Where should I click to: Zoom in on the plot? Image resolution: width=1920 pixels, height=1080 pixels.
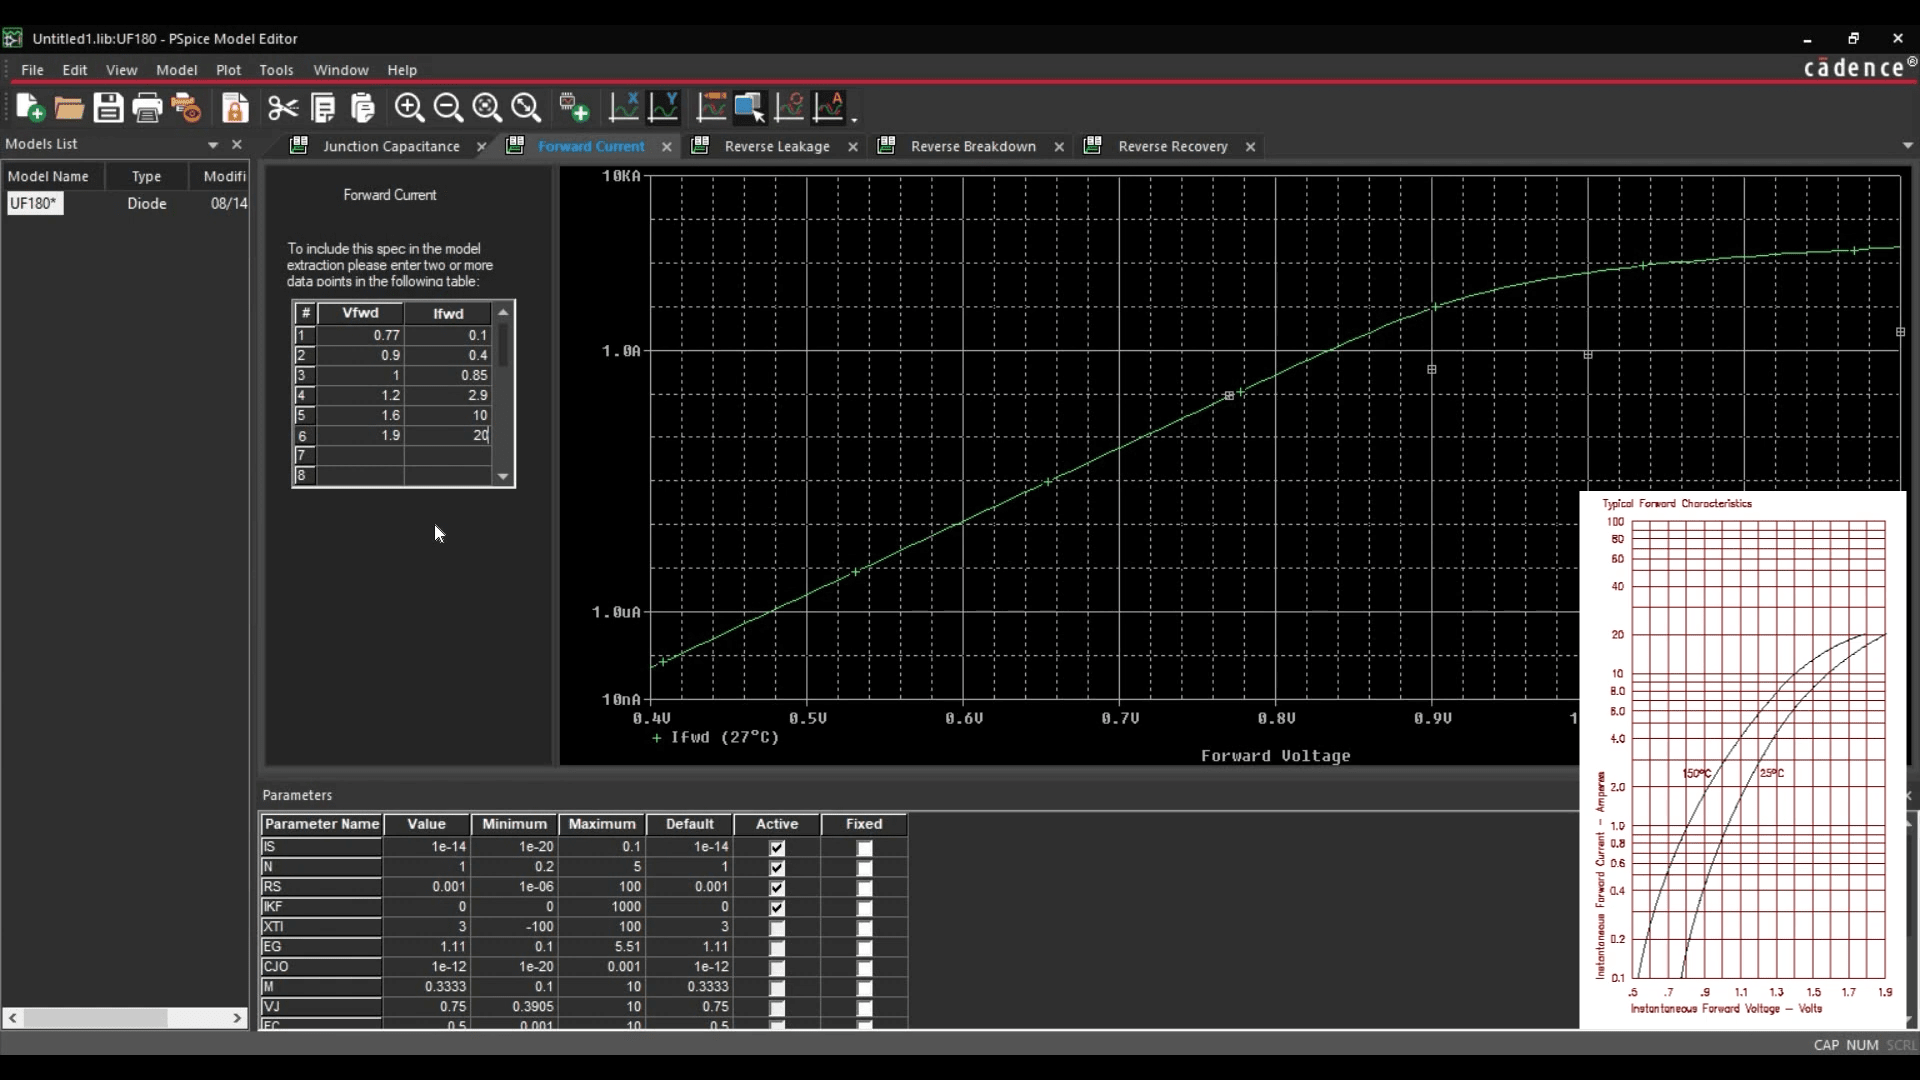click(x=409, y=107)
